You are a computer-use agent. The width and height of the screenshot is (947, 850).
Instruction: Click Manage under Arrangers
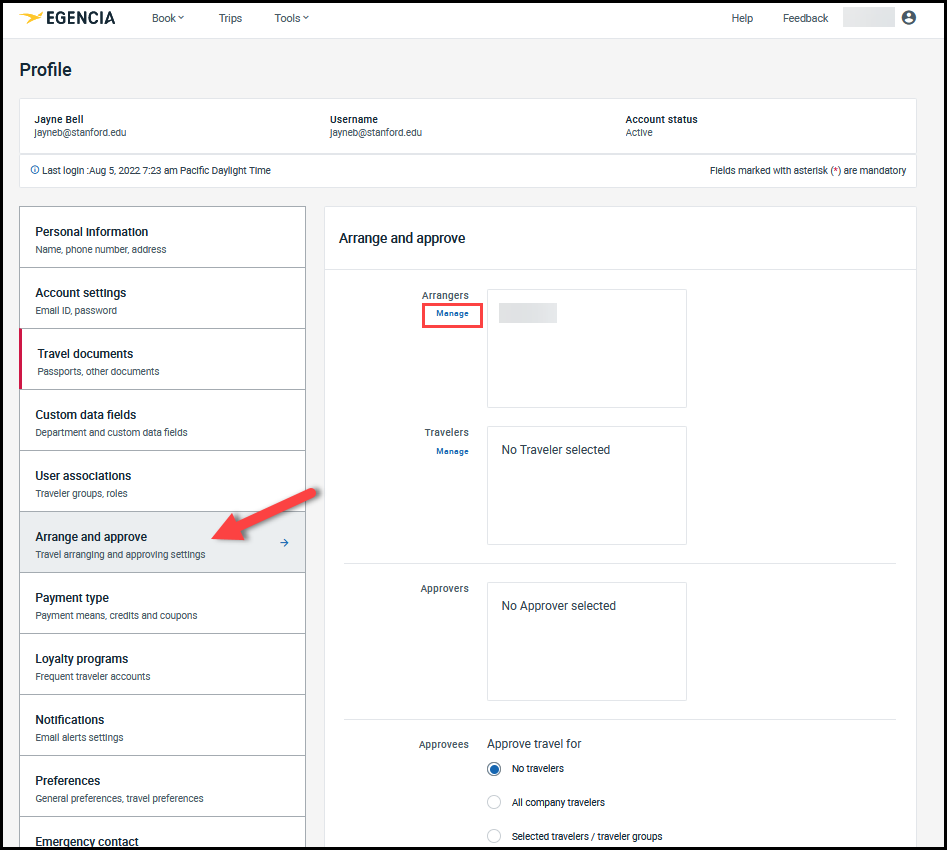tap(452, 314)
